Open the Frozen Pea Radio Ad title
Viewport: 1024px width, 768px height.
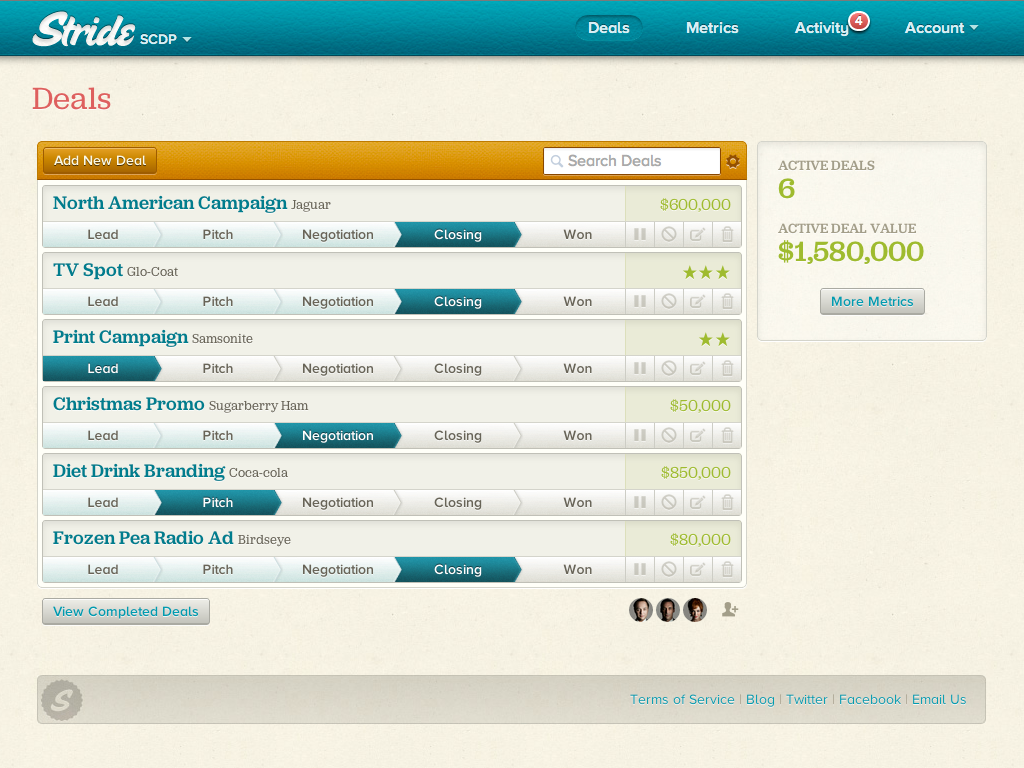(x=142, y=538)
